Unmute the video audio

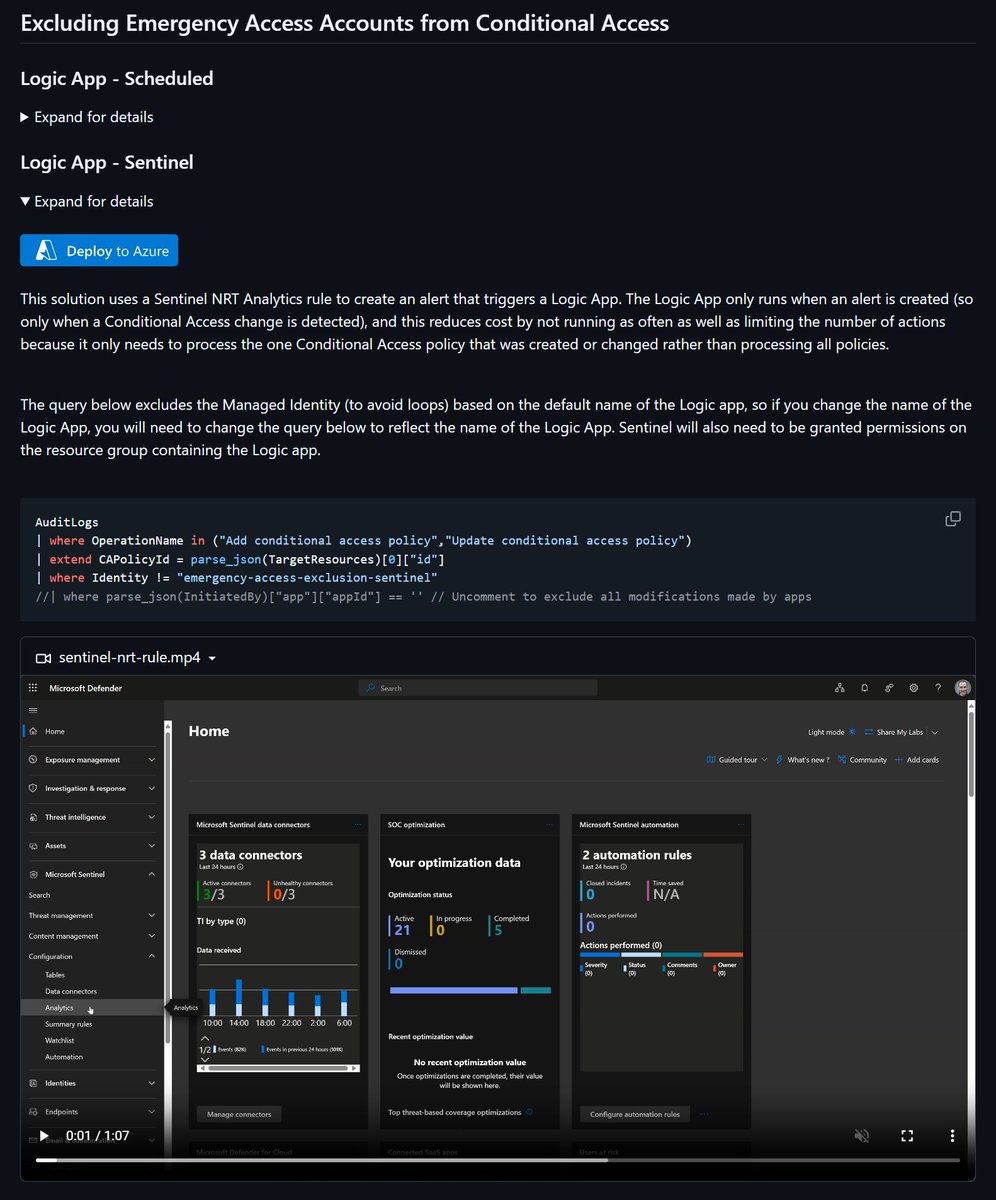point(861,1136)
